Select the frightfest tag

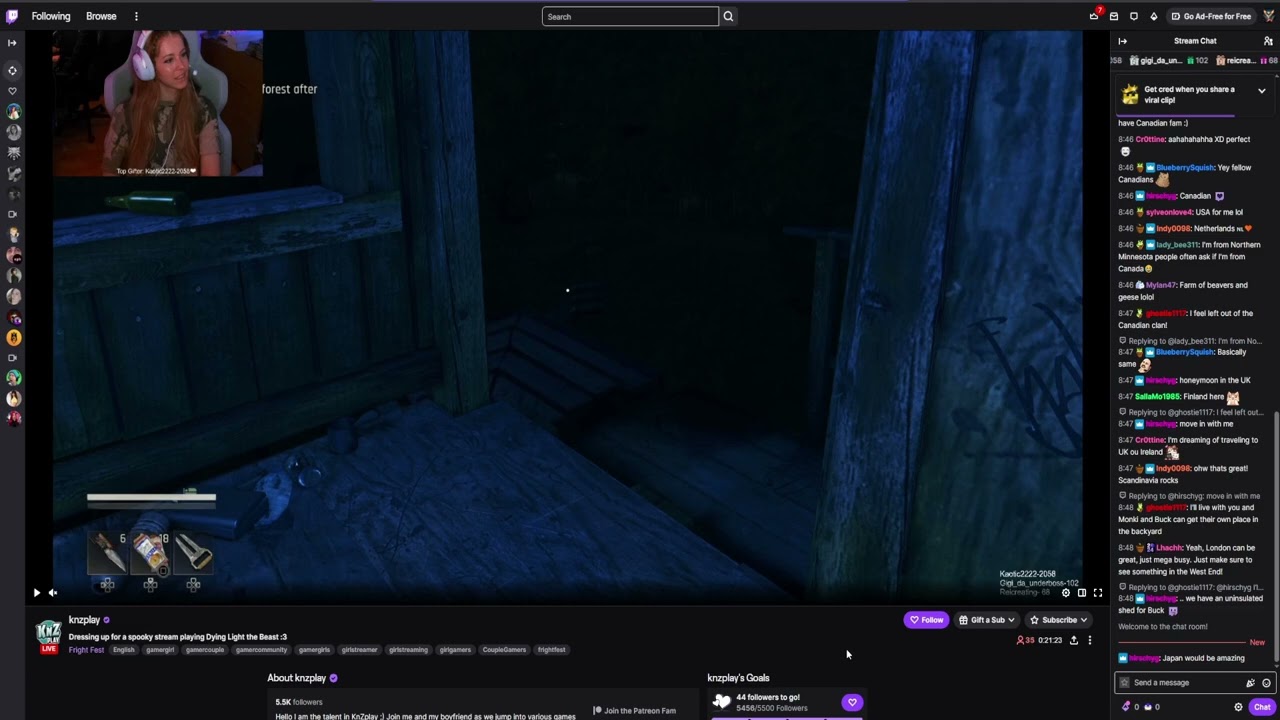click(x=551, y=650)
